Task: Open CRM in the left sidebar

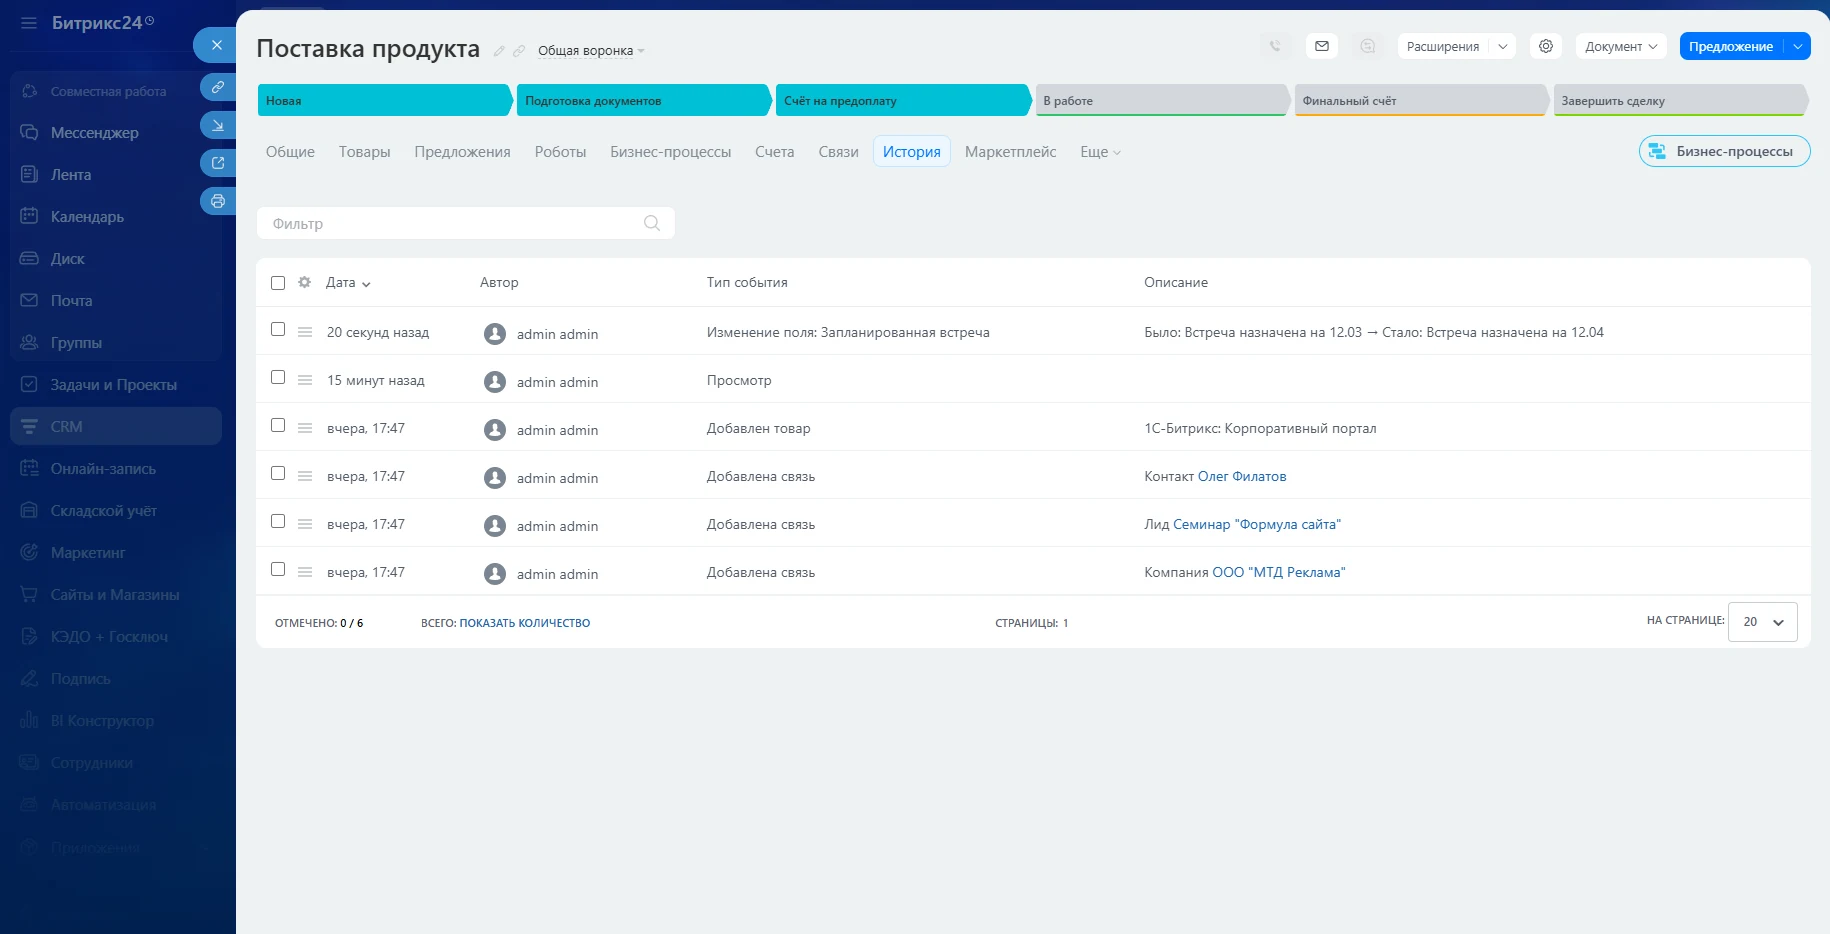Action: pyautogui.click(x=116, y=426)
